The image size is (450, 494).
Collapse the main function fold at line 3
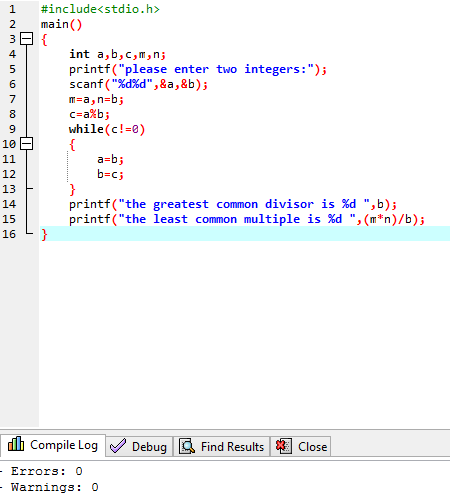point(27,39)
